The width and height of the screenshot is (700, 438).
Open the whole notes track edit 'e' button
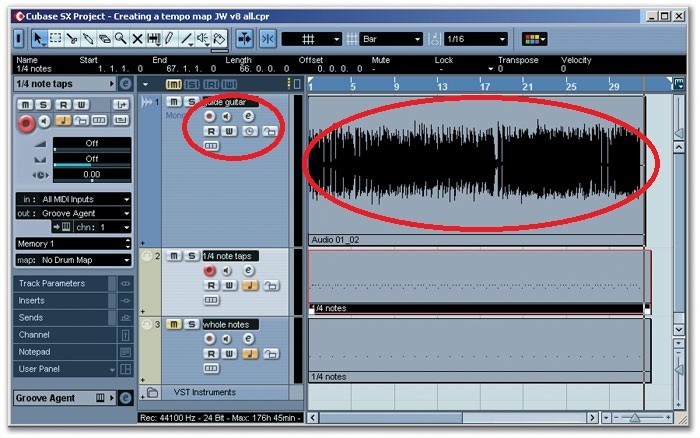(249, 339)
